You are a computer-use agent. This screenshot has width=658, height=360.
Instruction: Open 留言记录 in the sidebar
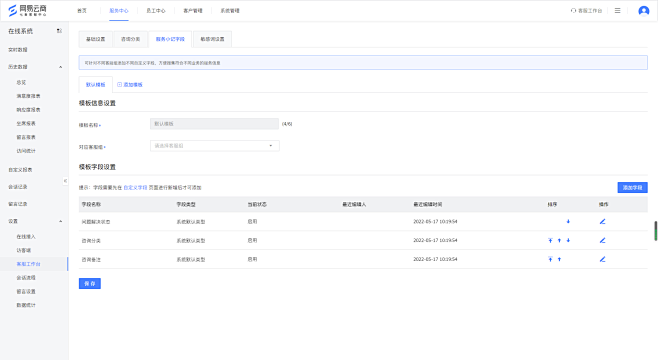click(18, 204)
